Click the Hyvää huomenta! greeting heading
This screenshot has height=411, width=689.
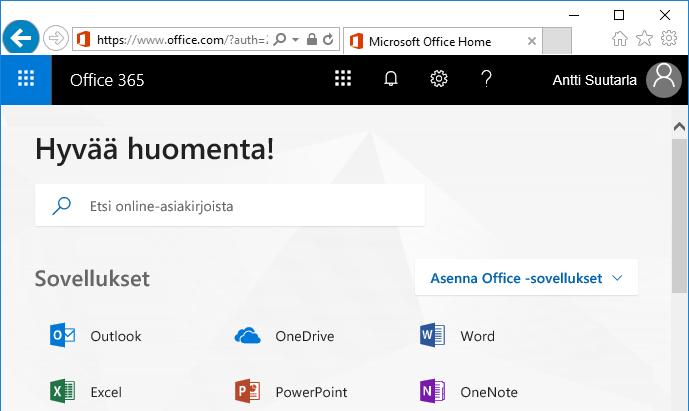tap(155, 149)
